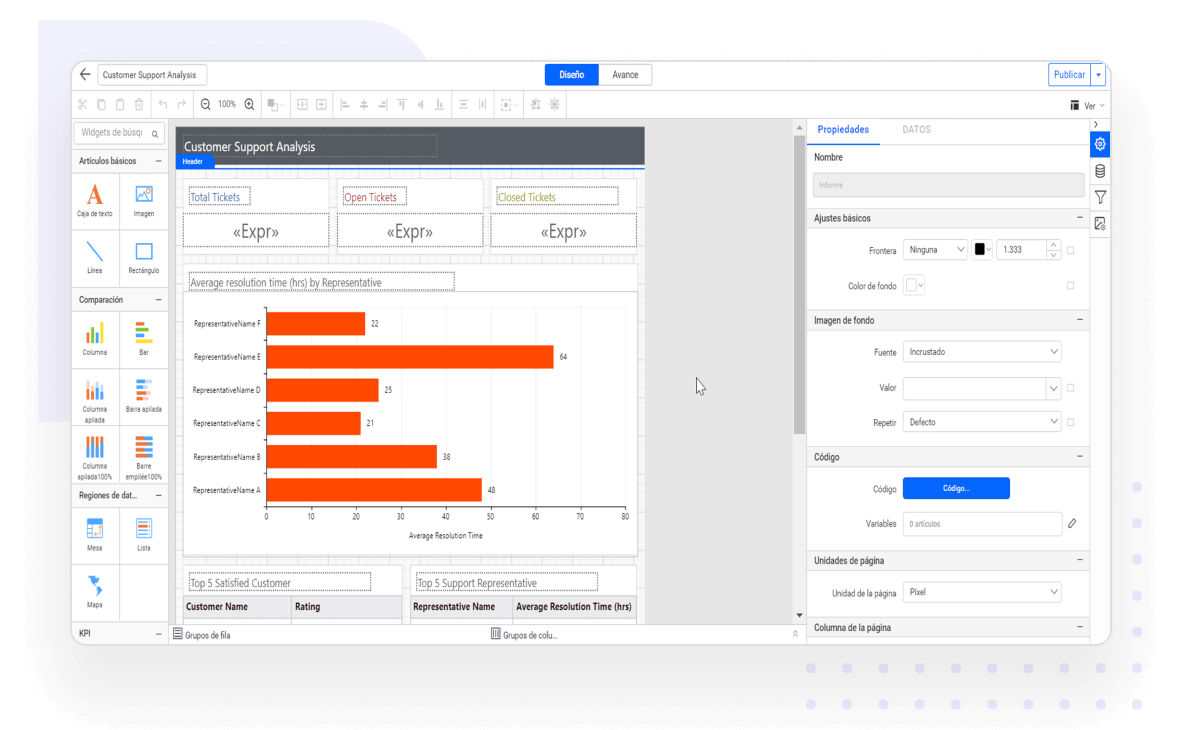Choose the Rectángulo widget
Viewport: 1180px width, 730px height.
[x=144, y=257]
